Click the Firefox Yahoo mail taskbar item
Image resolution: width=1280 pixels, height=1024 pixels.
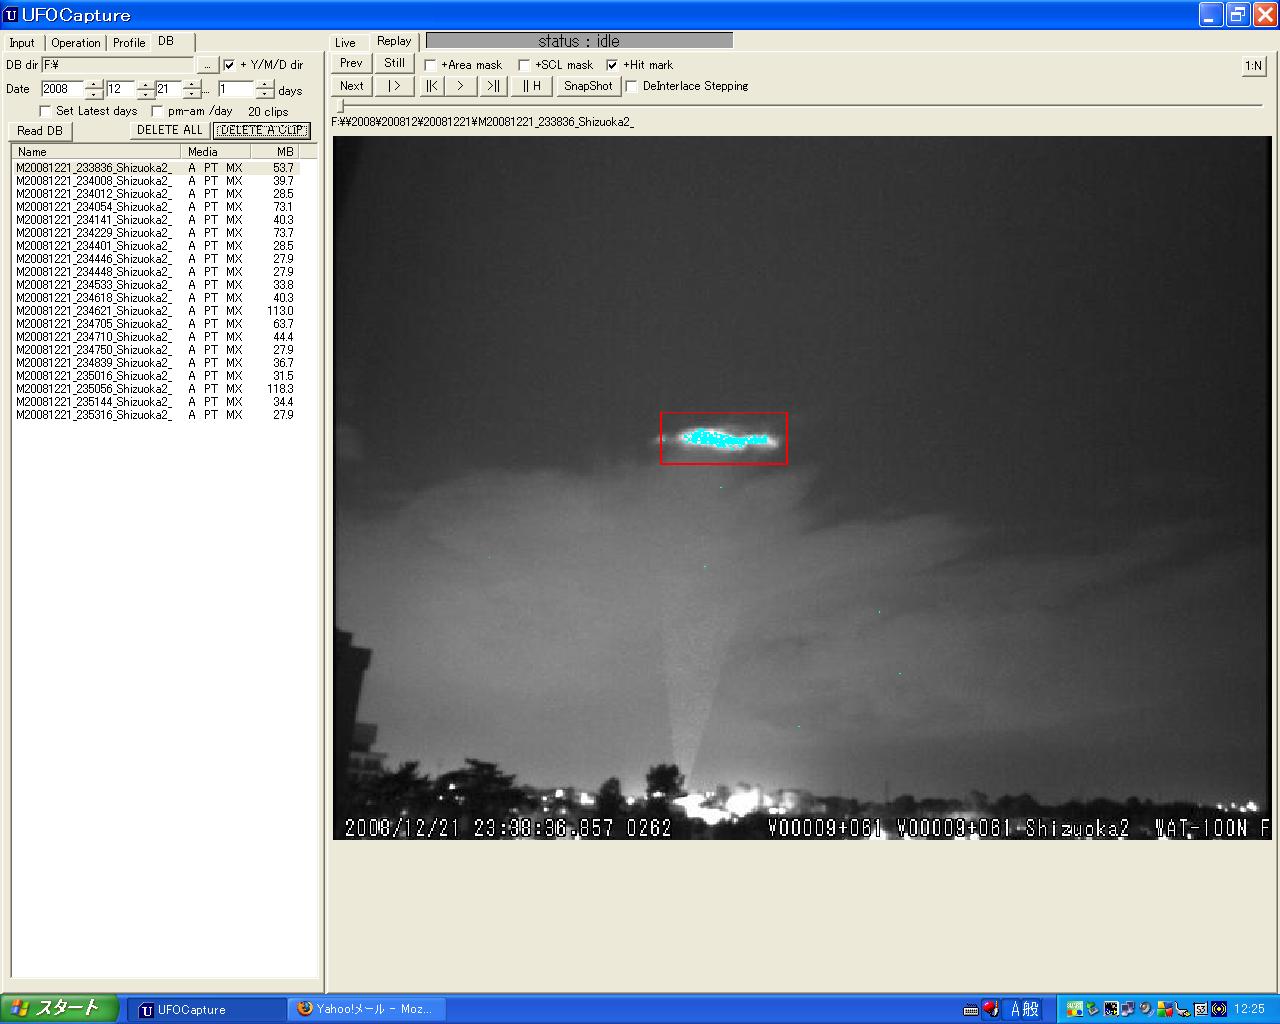366,1009
